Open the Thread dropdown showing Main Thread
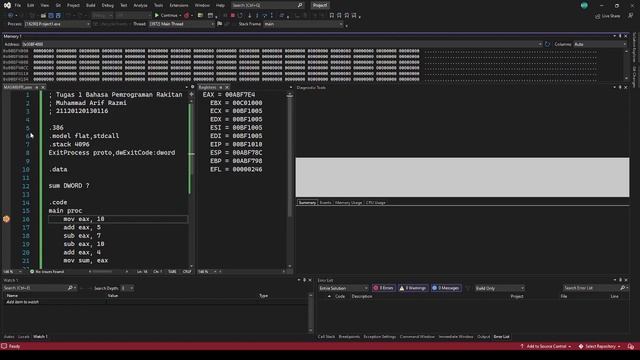The width and height of the screenshot is (640, 360). click(181, 24)
